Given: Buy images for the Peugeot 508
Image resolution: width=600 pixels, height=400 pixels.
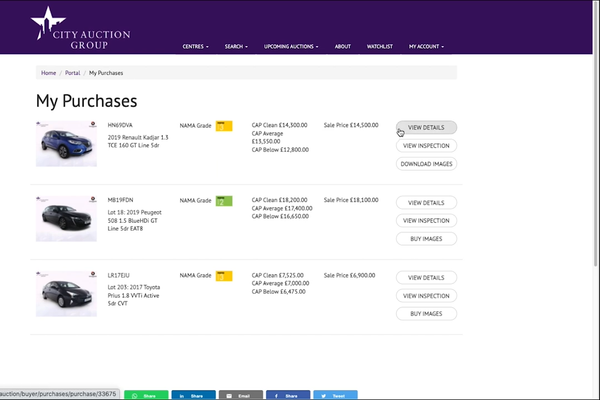Looking at the screenshot, I should (x=427, y=239).
